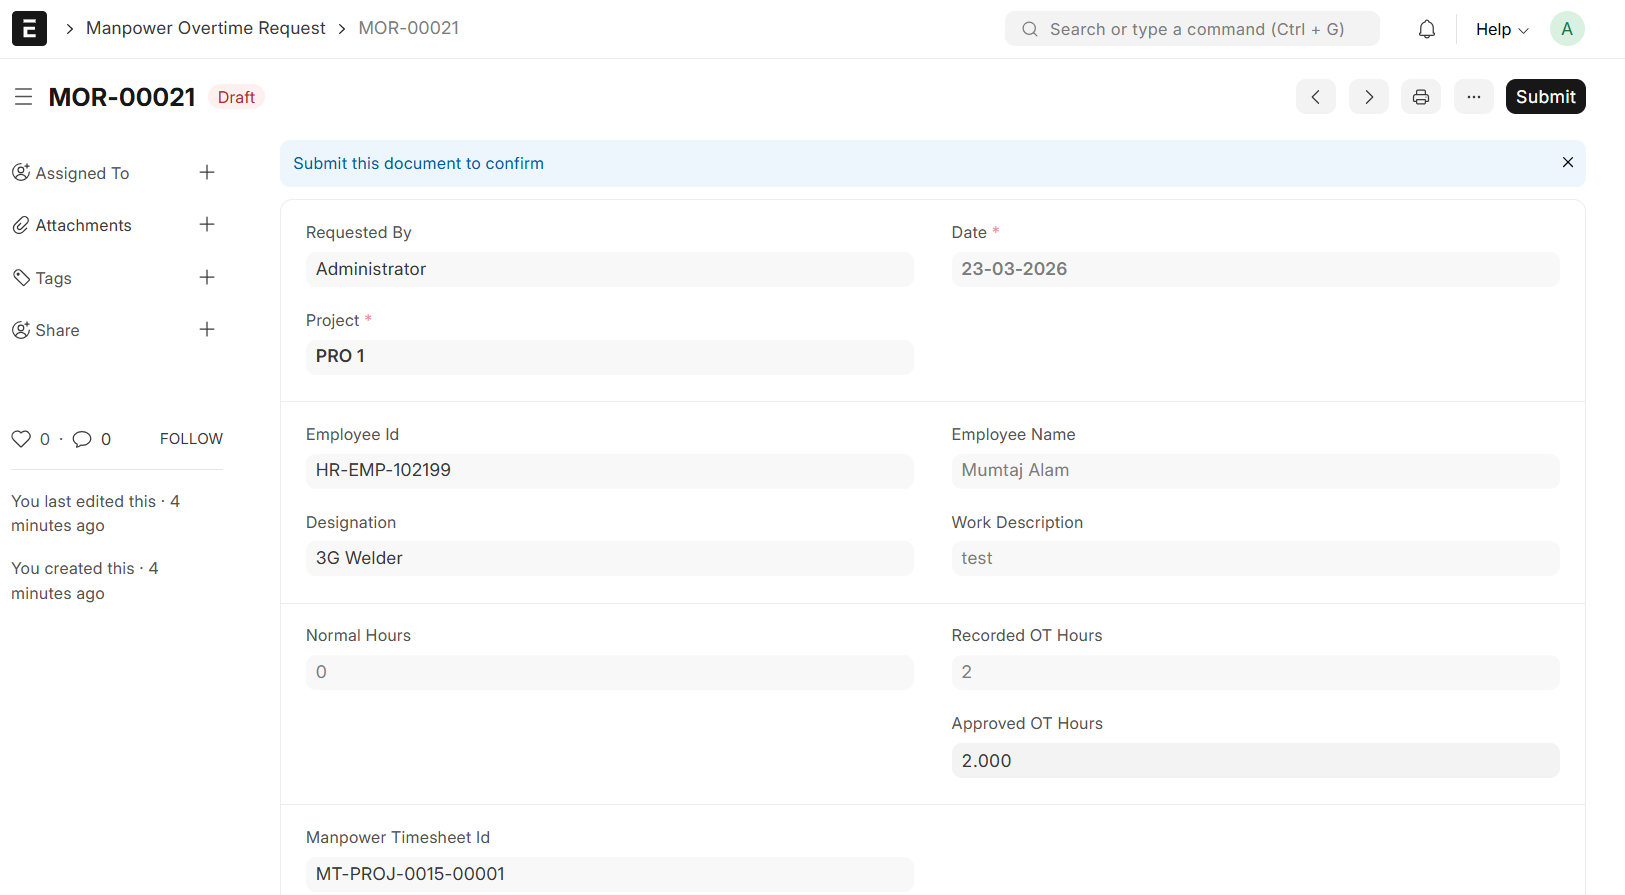Screen dimensions: 1625x895
Task: Go to previous document arrow
Action: click(x=1315, y=97)
